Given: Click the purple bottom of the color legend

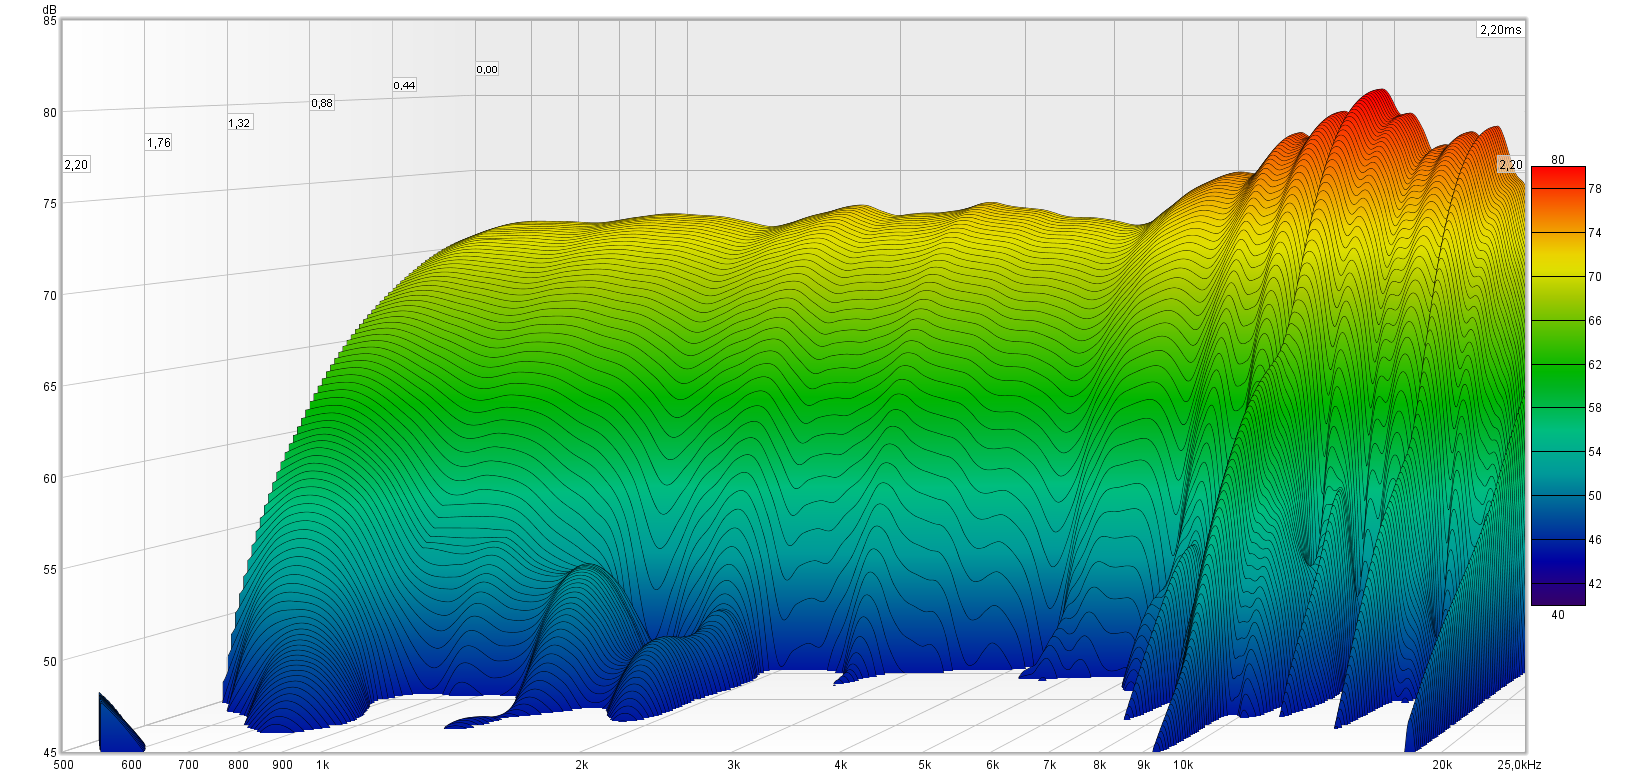Looking at the screenshot, I should (1557, 596).
